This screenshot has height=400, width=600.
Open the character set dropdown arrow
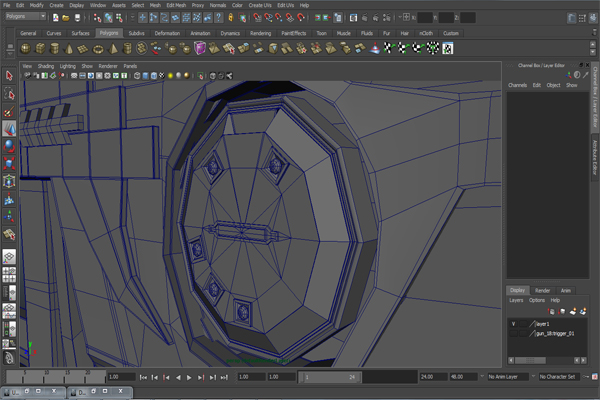pos(533,377)
